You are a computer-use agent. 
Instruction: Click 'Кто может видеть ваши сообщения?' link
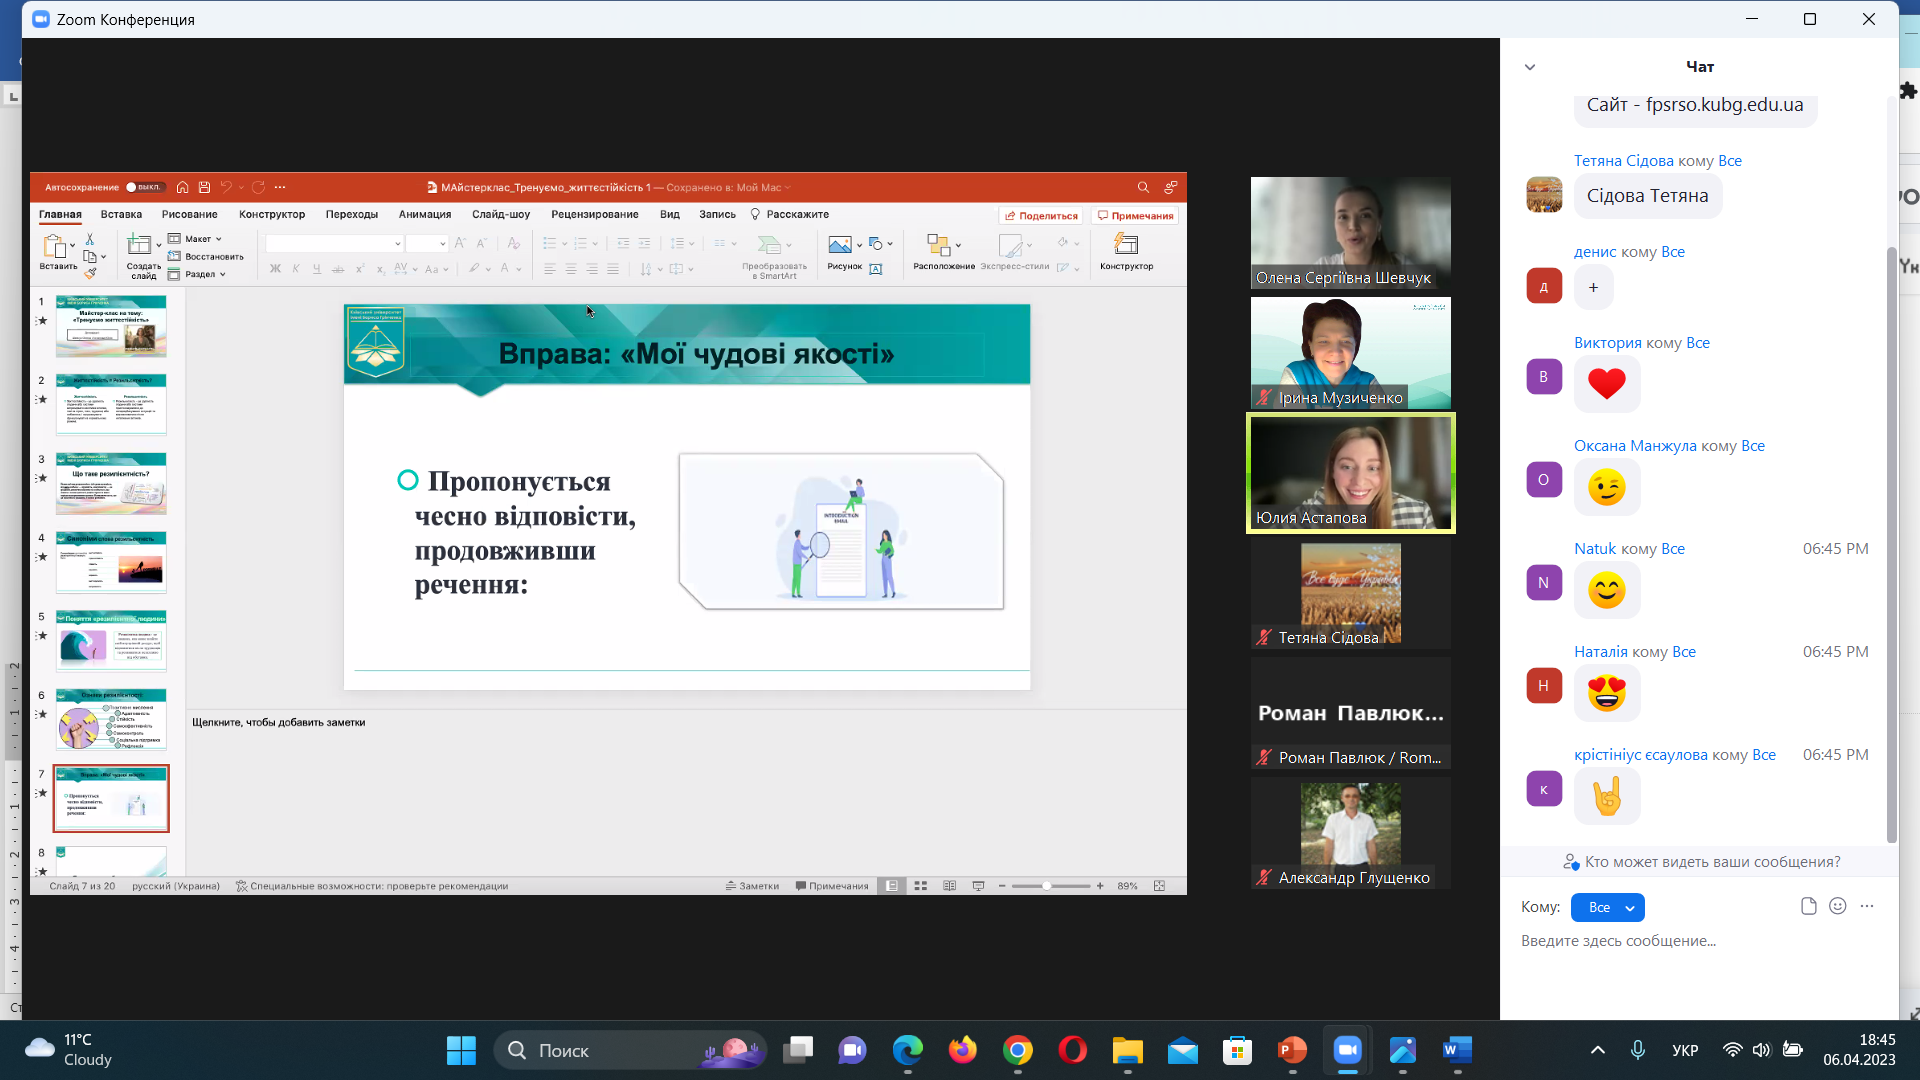tap(1711, 862)
